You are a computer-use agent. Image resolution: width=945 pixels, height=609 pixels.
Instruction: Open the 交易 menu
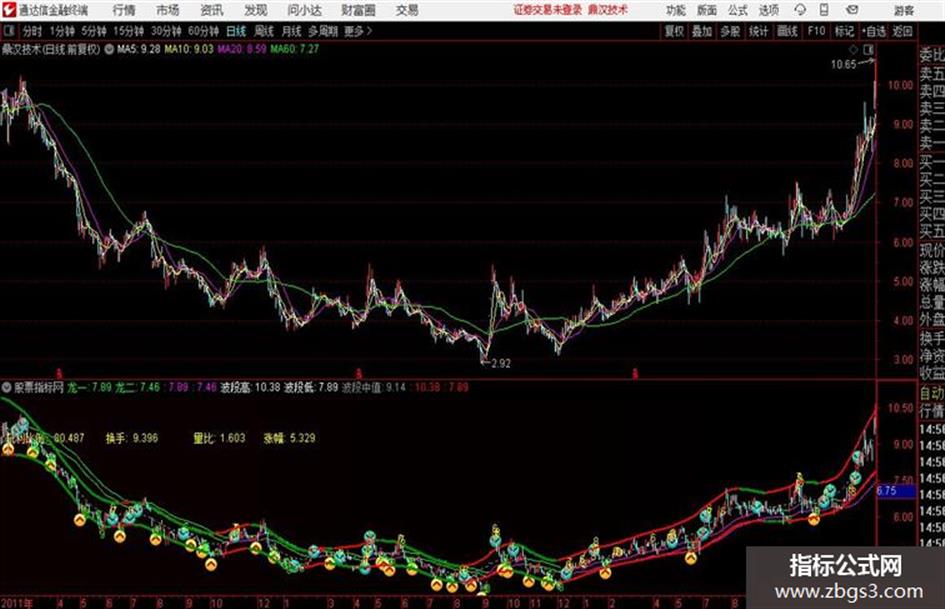(x=407, y=10)
